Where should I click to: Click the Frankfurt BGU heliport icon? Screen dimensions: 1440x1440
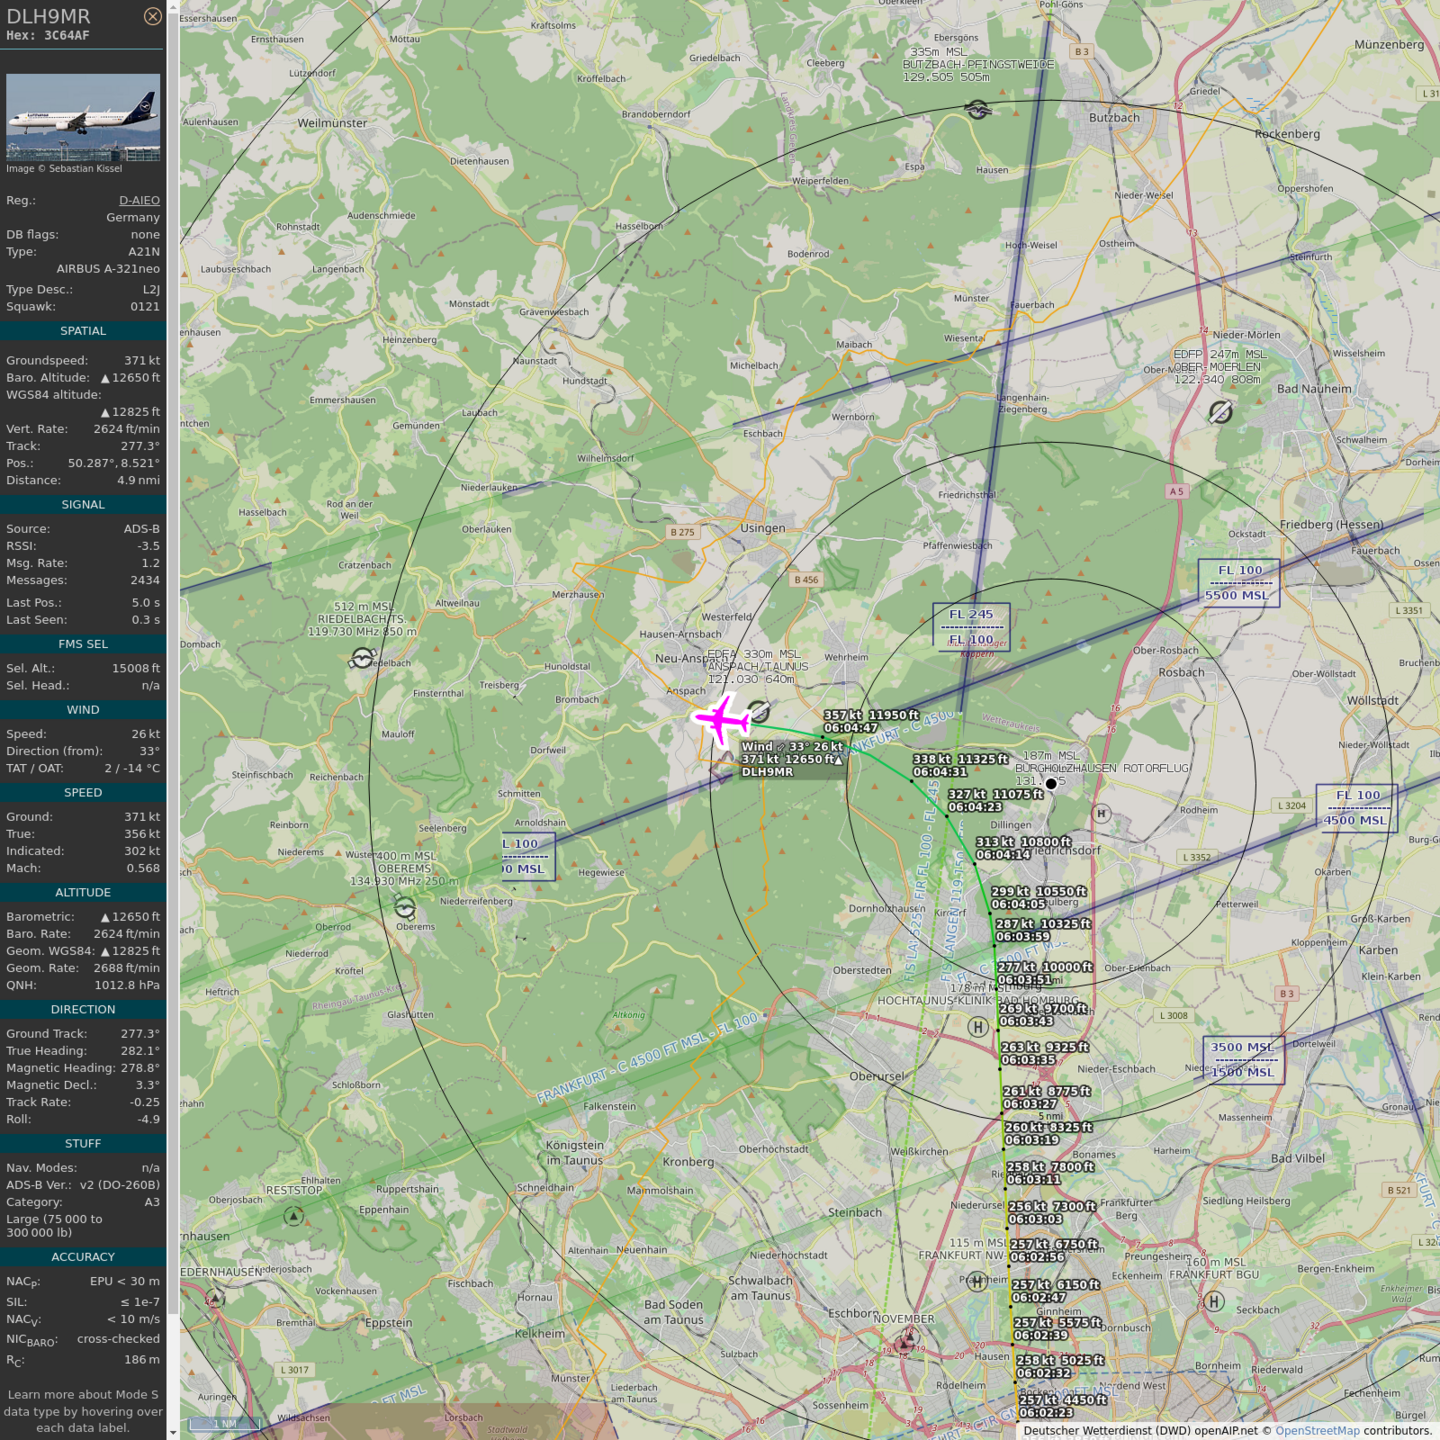tap(1213, 1301)
